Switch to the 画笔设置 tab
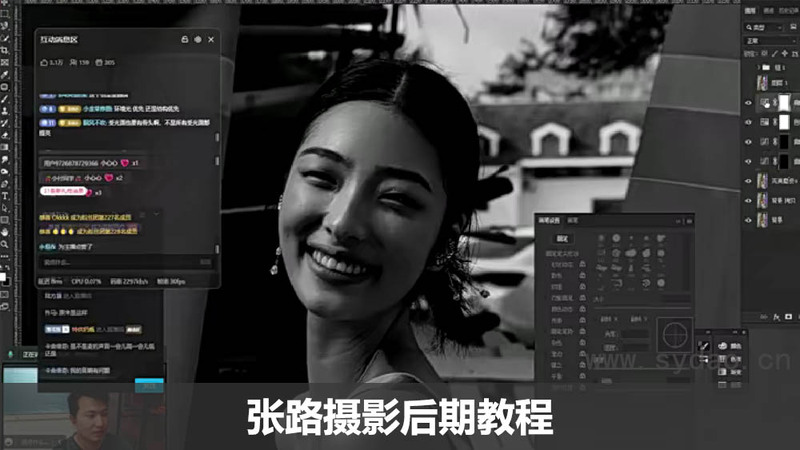 click(549, 220)
